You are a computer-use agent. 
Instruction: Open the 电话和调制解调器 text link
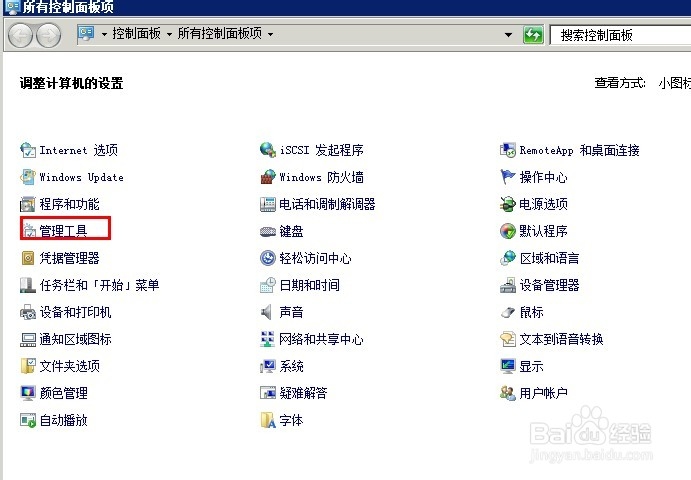[x=327, y=204]
